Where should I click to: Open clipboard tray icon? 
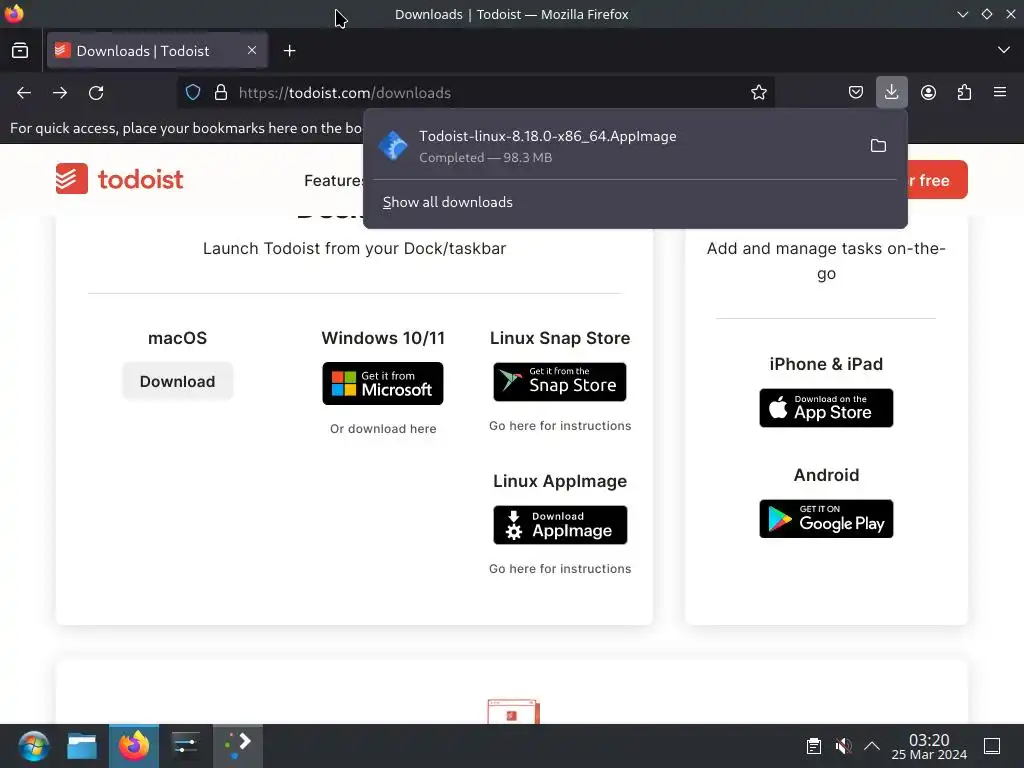pos(814,746)
